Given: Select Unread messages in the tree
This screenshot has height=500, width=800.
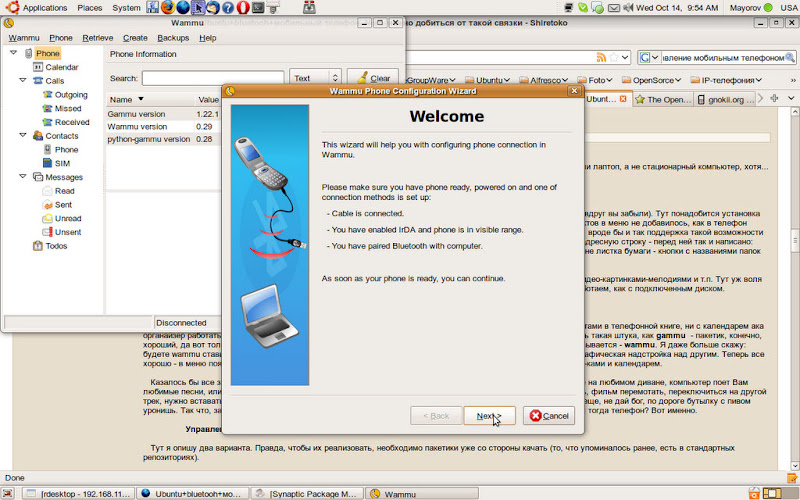Looking at the screenshot, I should [x=68, y=218].
